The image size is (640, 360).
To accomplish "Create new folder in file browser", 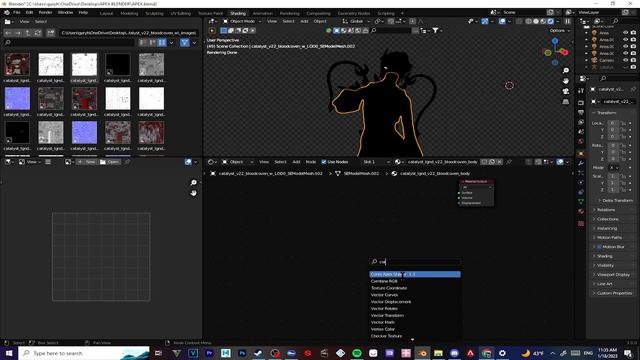I will click(51, 33).
